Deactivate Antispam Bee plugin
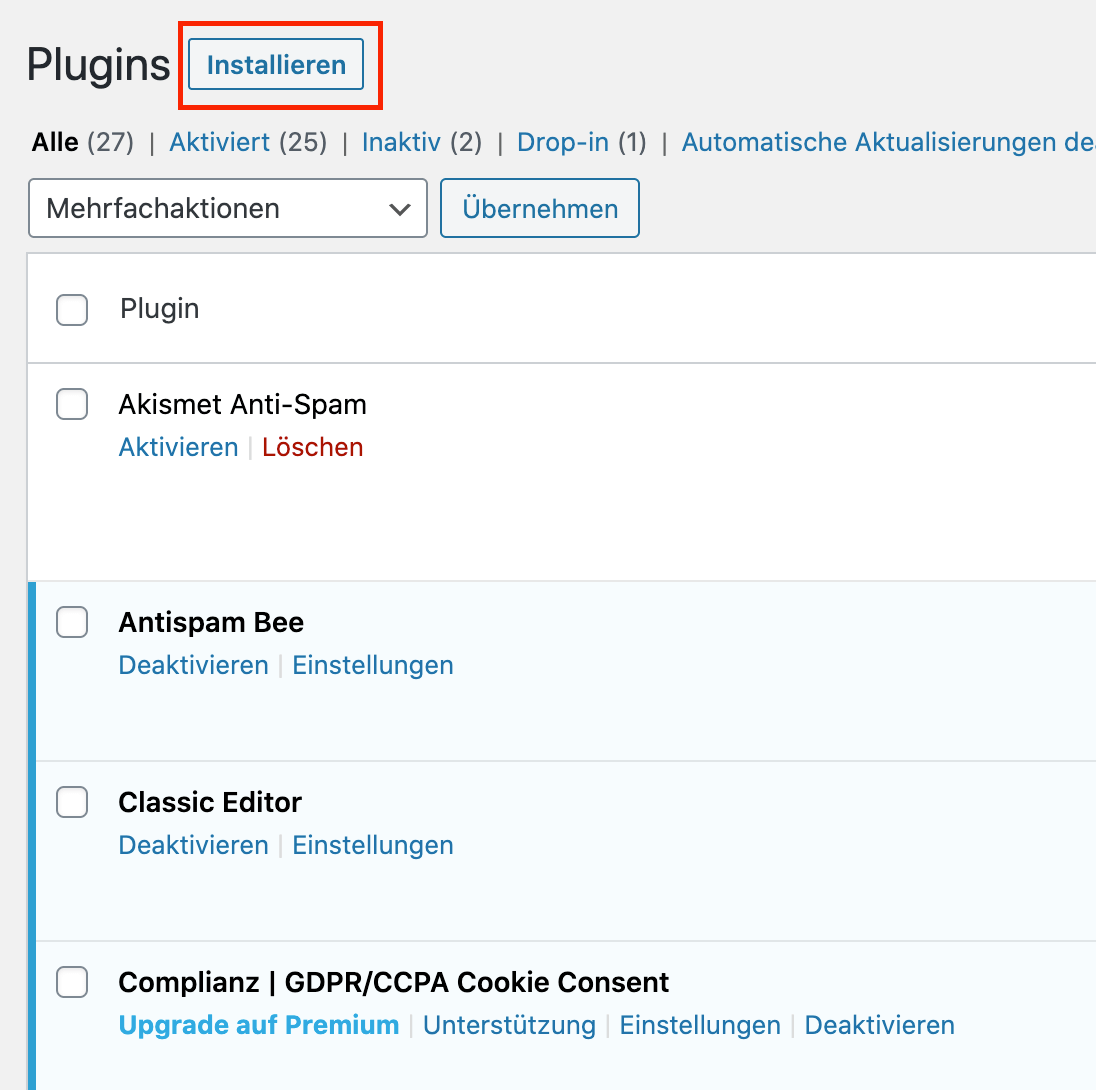This screenshot has width=1096, height=1090. point(194,665)
